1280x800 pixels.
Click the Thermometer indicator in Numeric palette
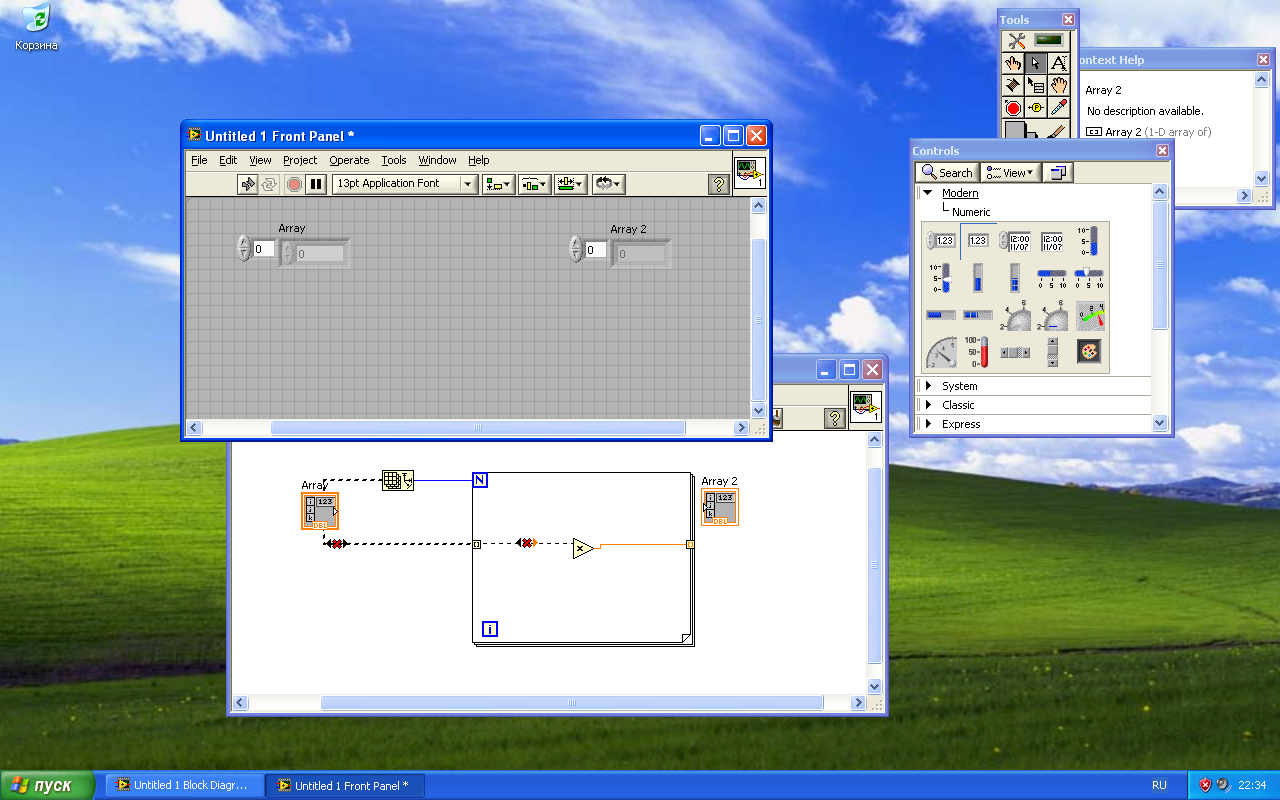pos(978,353)
